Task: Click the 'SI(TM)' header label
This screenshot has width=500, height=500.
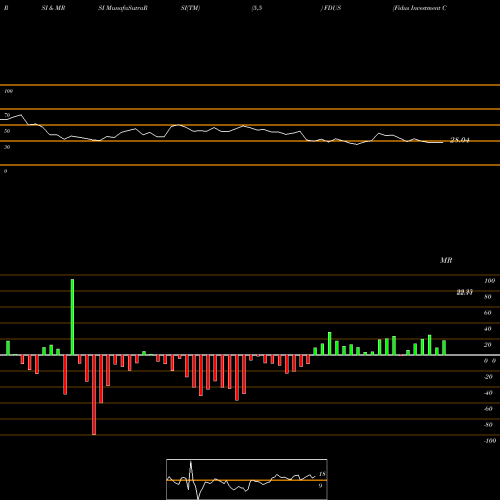Action: click(x=190, y=8)
